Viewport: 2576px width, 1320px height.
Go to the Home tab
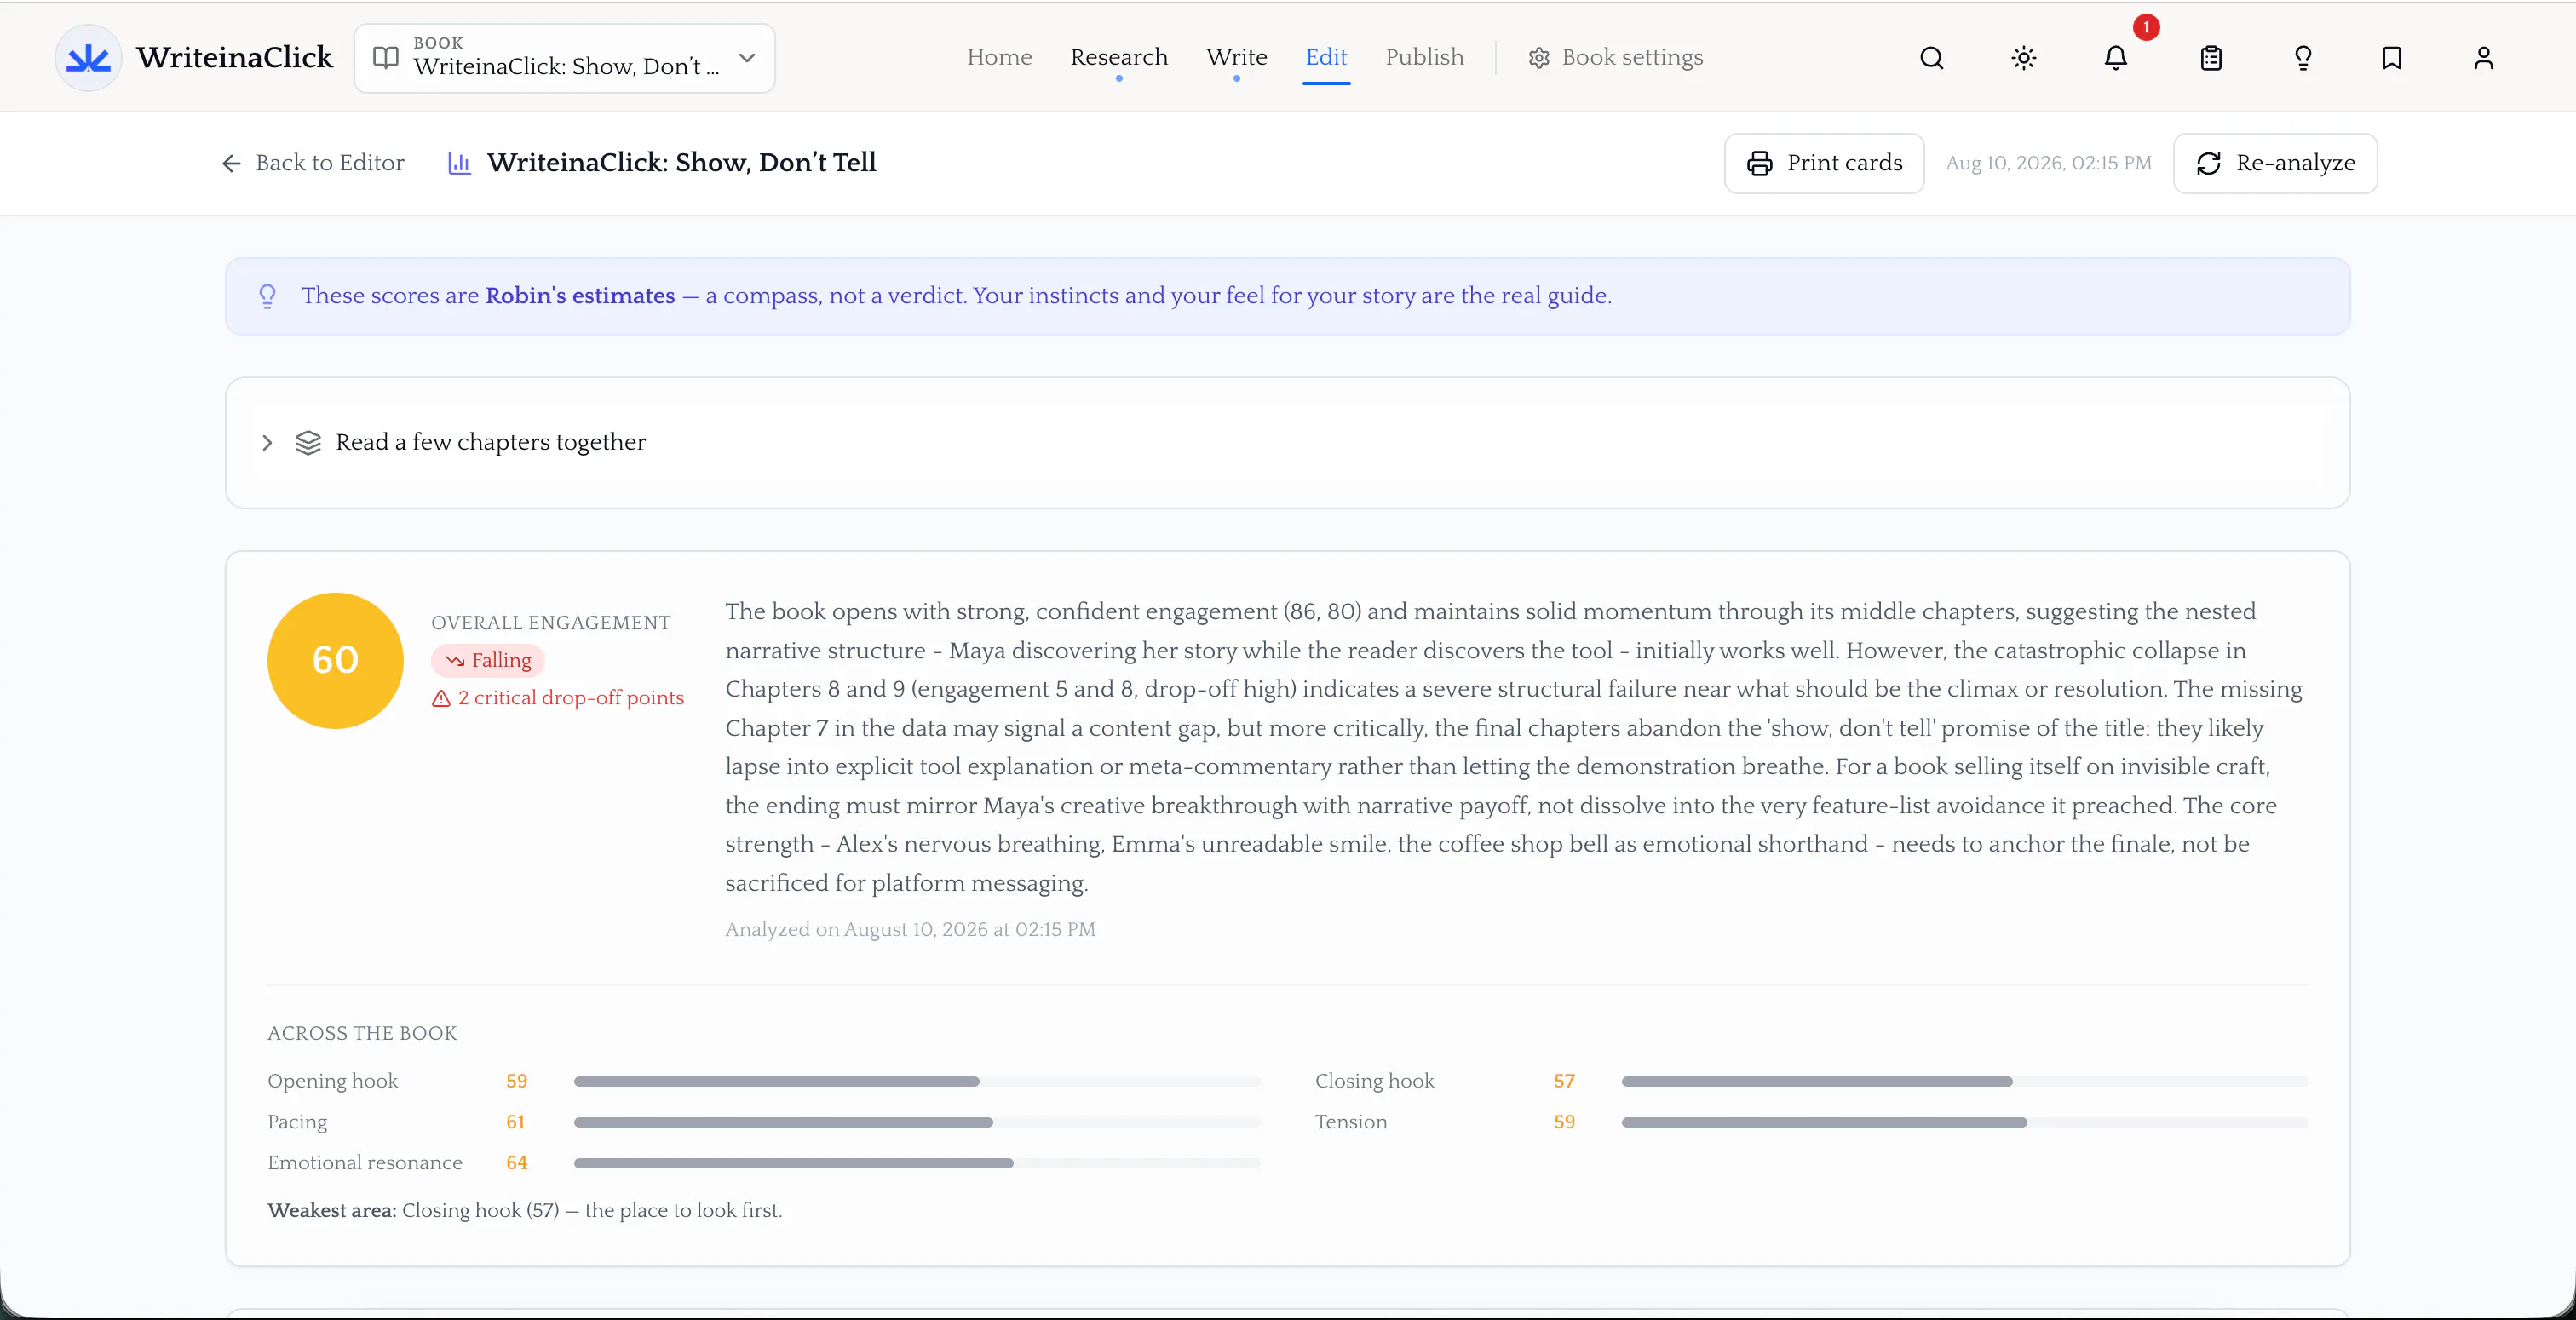point(999,57)
